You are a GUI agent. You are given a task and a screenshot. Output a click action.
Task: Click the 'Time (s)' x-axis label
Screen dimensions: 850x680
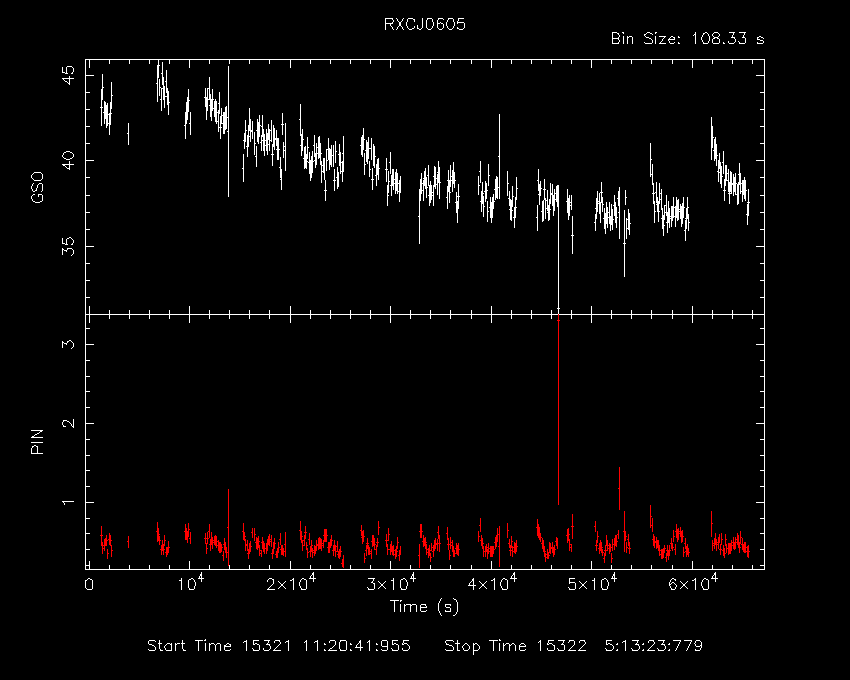coord(424,606)
